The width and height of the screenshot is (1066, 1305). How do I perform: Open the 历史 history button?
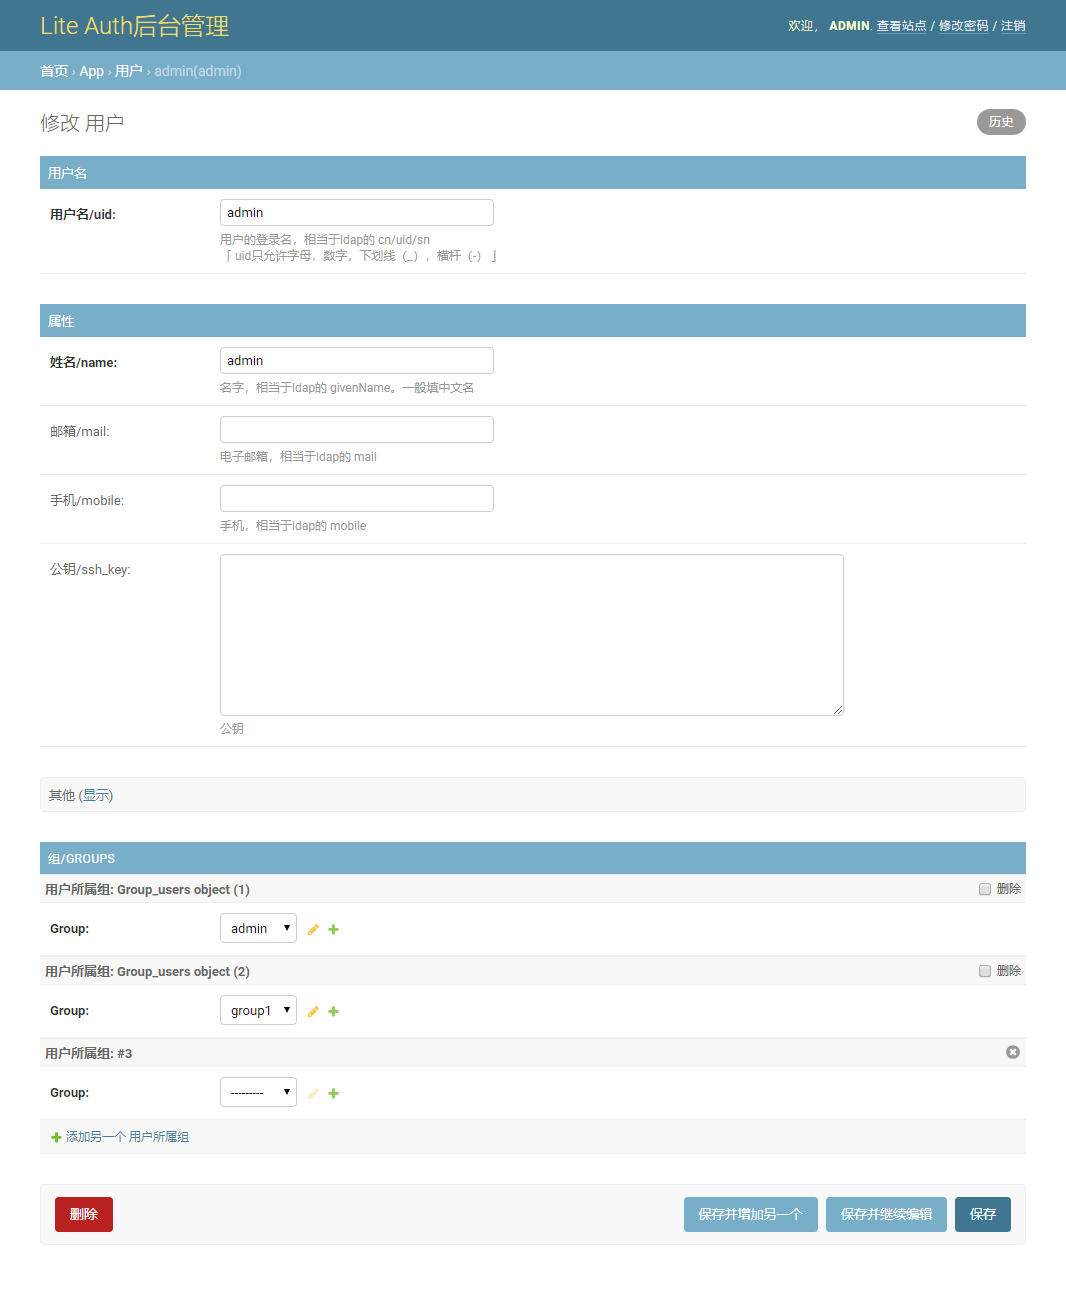pos(1001,122)
